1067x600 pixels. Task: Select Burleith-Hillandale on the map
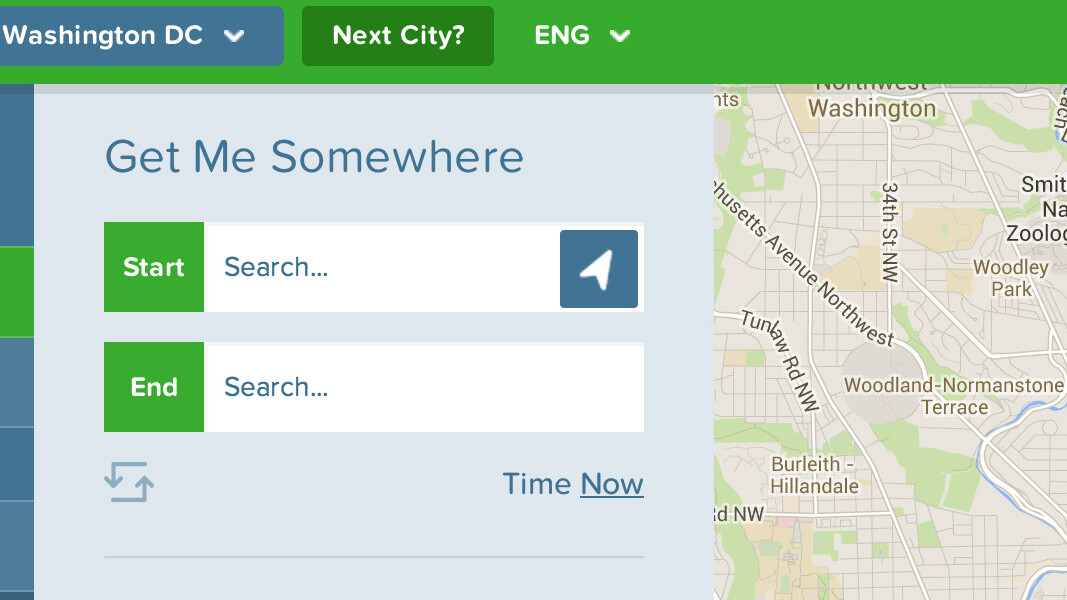[813, 475]
